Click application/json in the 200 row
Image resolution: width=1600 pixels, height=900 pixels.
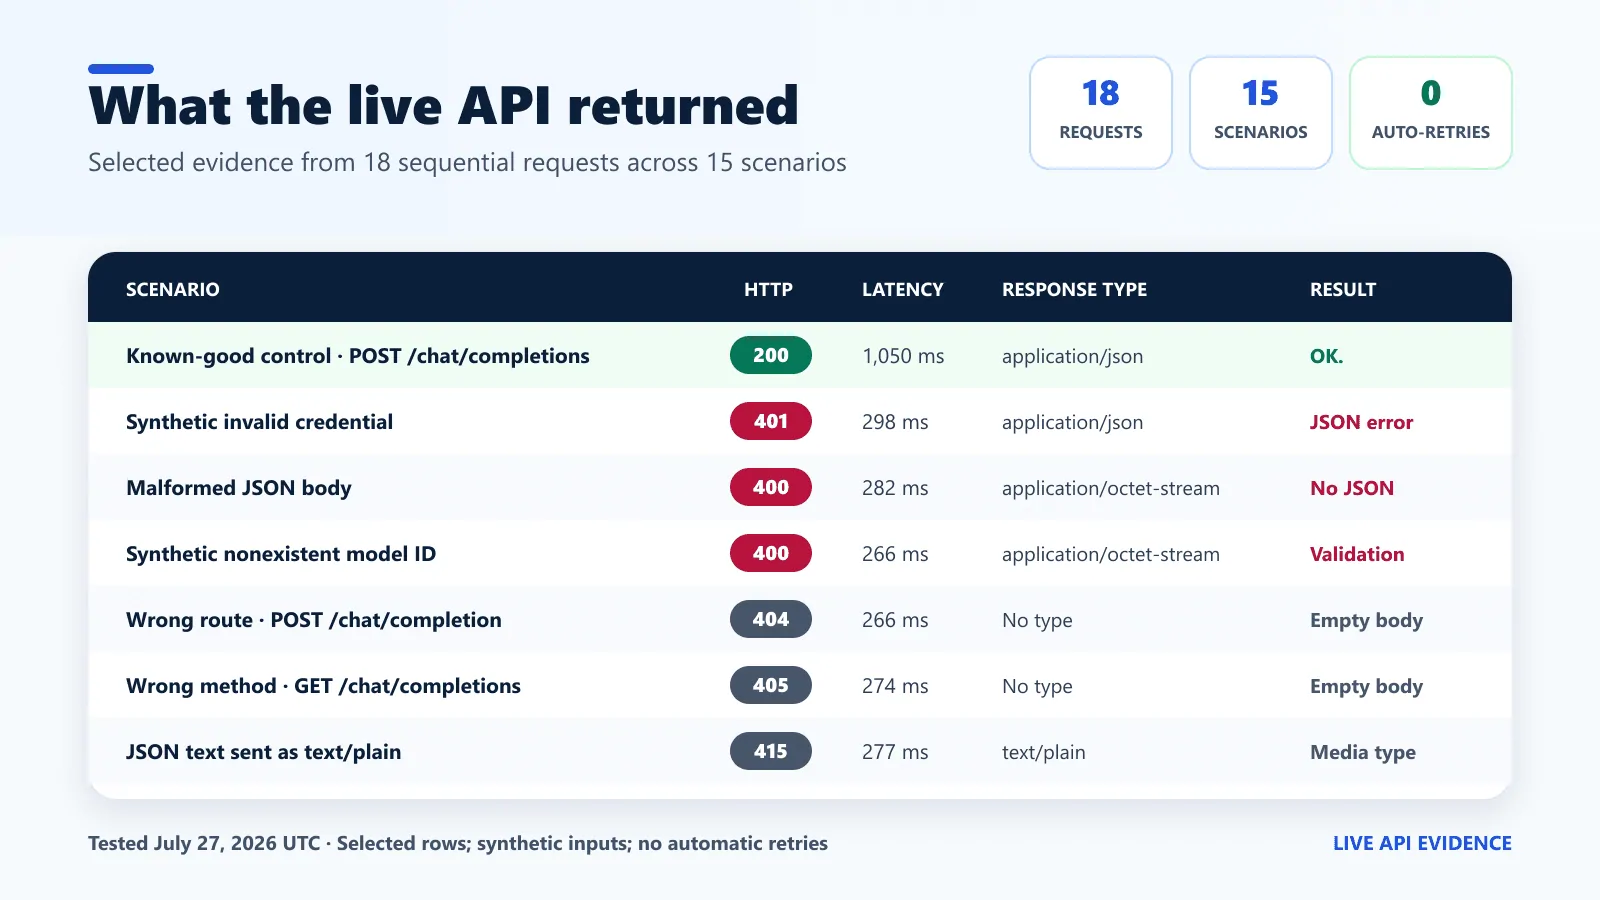tap(1073, 356)
